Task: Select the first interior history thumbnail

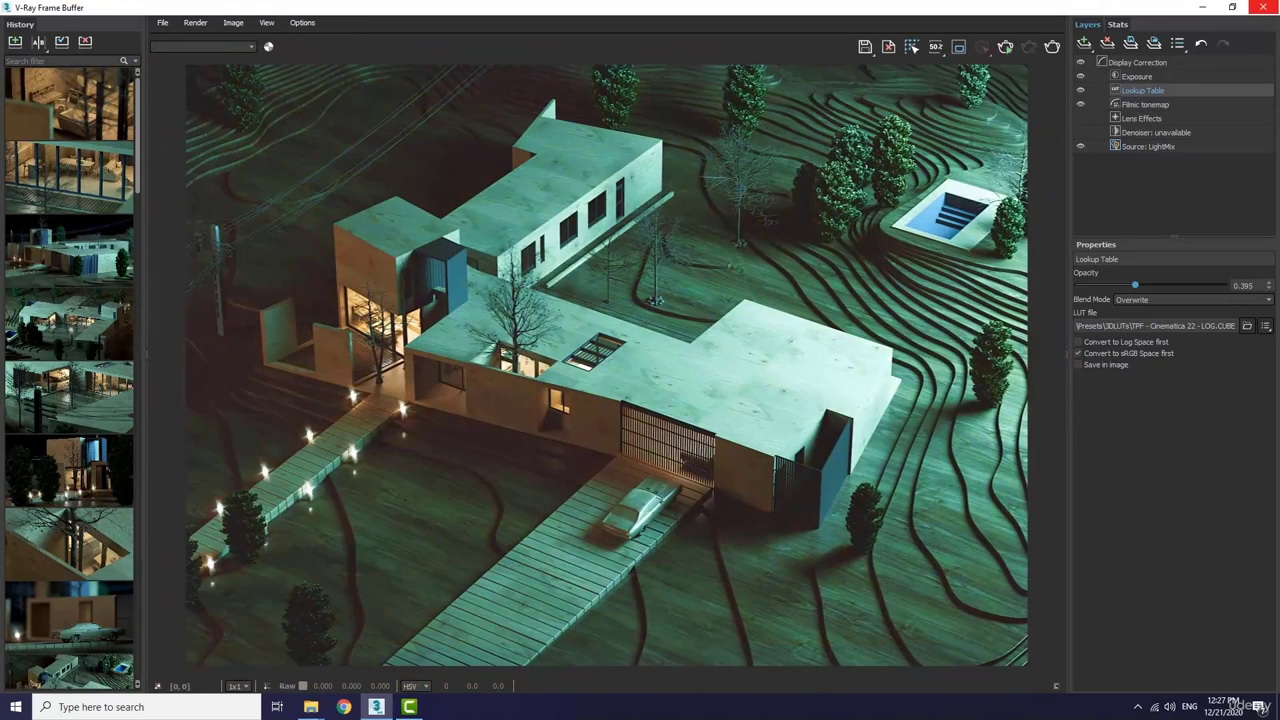Action: 69,104
